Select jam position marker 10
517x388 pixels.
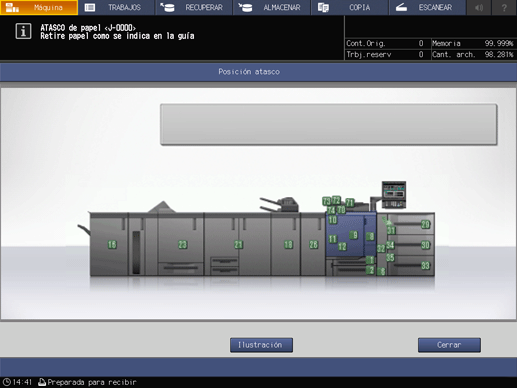coord(333,220)
